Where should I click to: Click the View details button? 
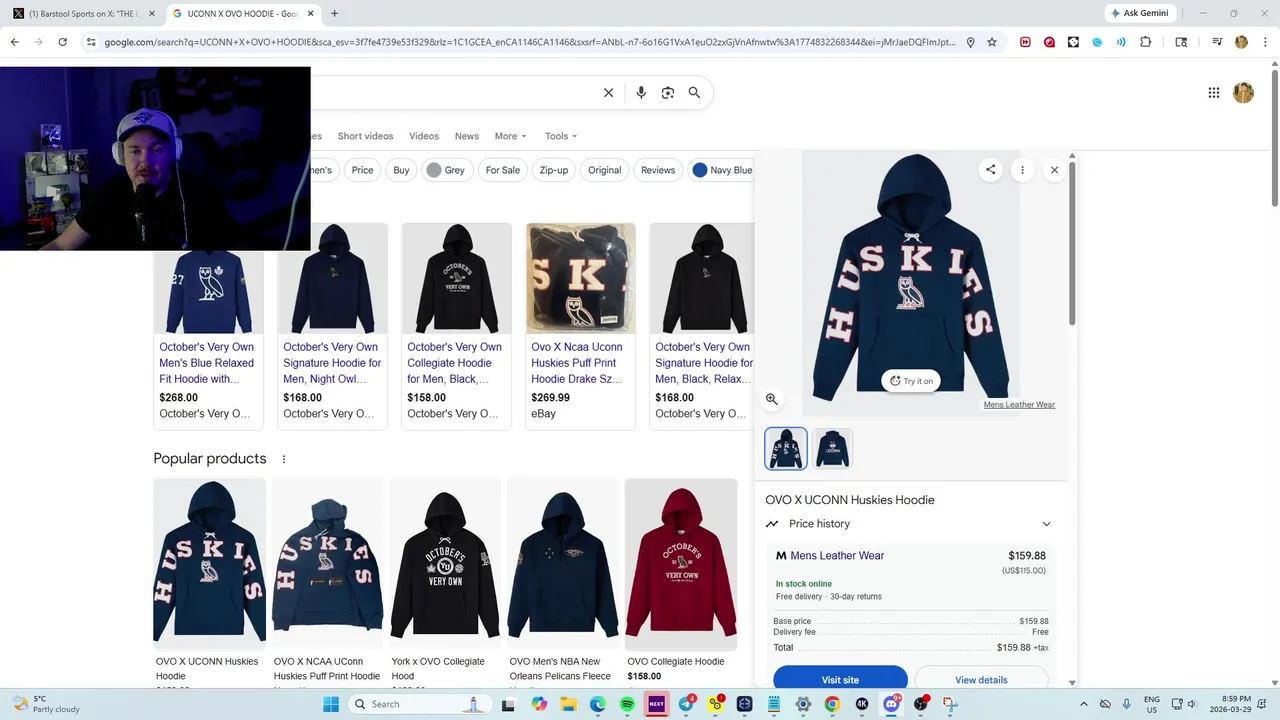coord(981,679)
